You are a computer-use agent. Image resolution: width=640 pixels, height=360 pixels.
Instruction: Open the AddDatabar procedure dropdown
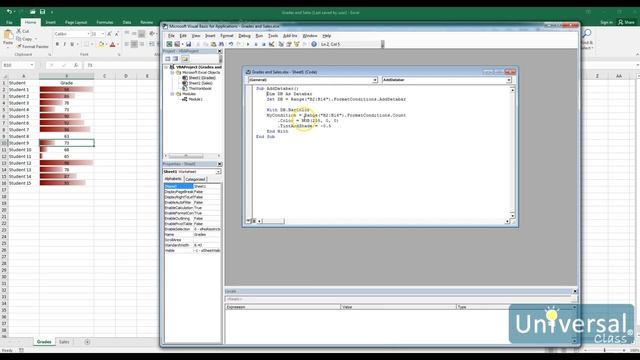(509, 80)
